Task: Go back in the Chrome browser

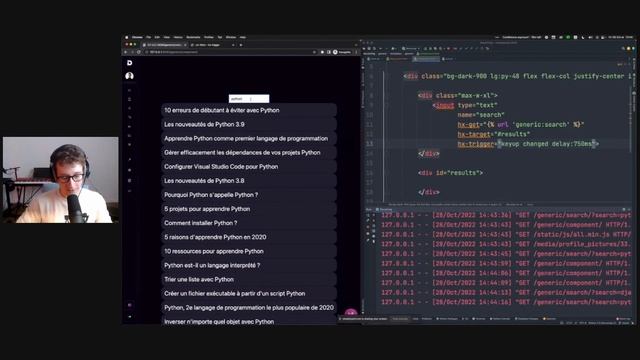Action: pyautogui.click(x=126, y=52)
